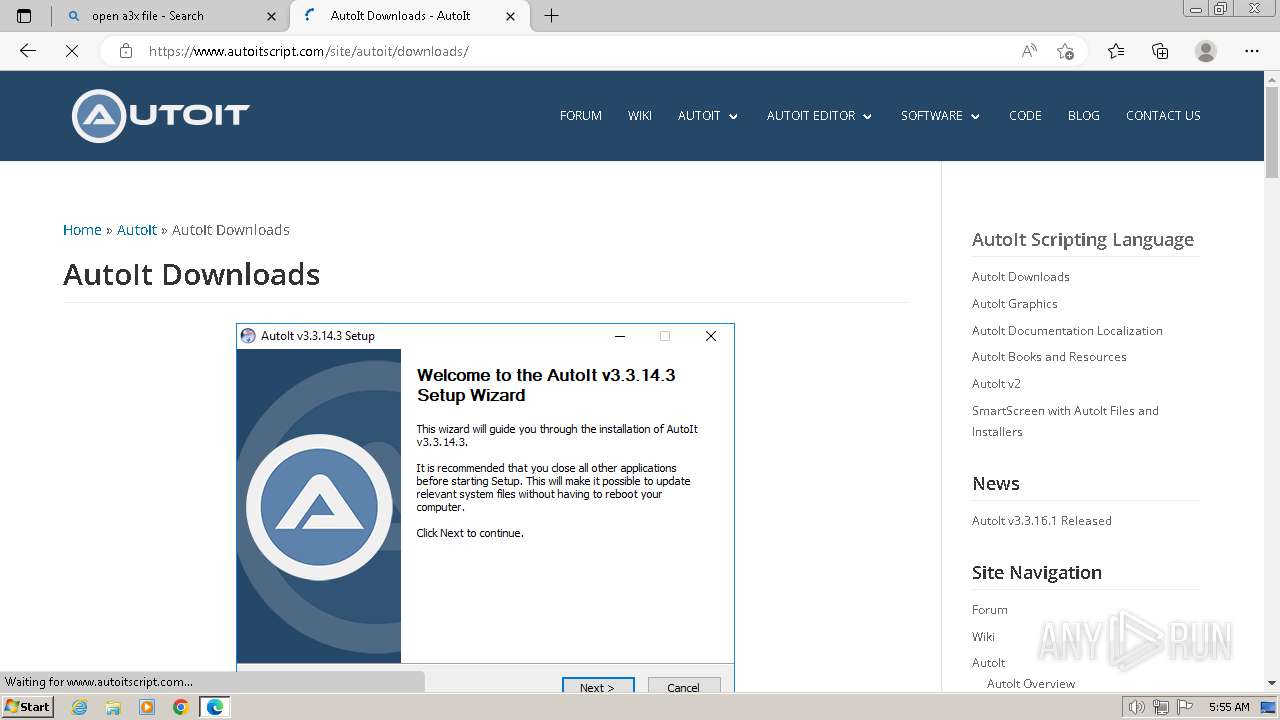Click the AutoIt Setup window icon
Viewport: 1280px width, 720px height.
coord(248,336)
